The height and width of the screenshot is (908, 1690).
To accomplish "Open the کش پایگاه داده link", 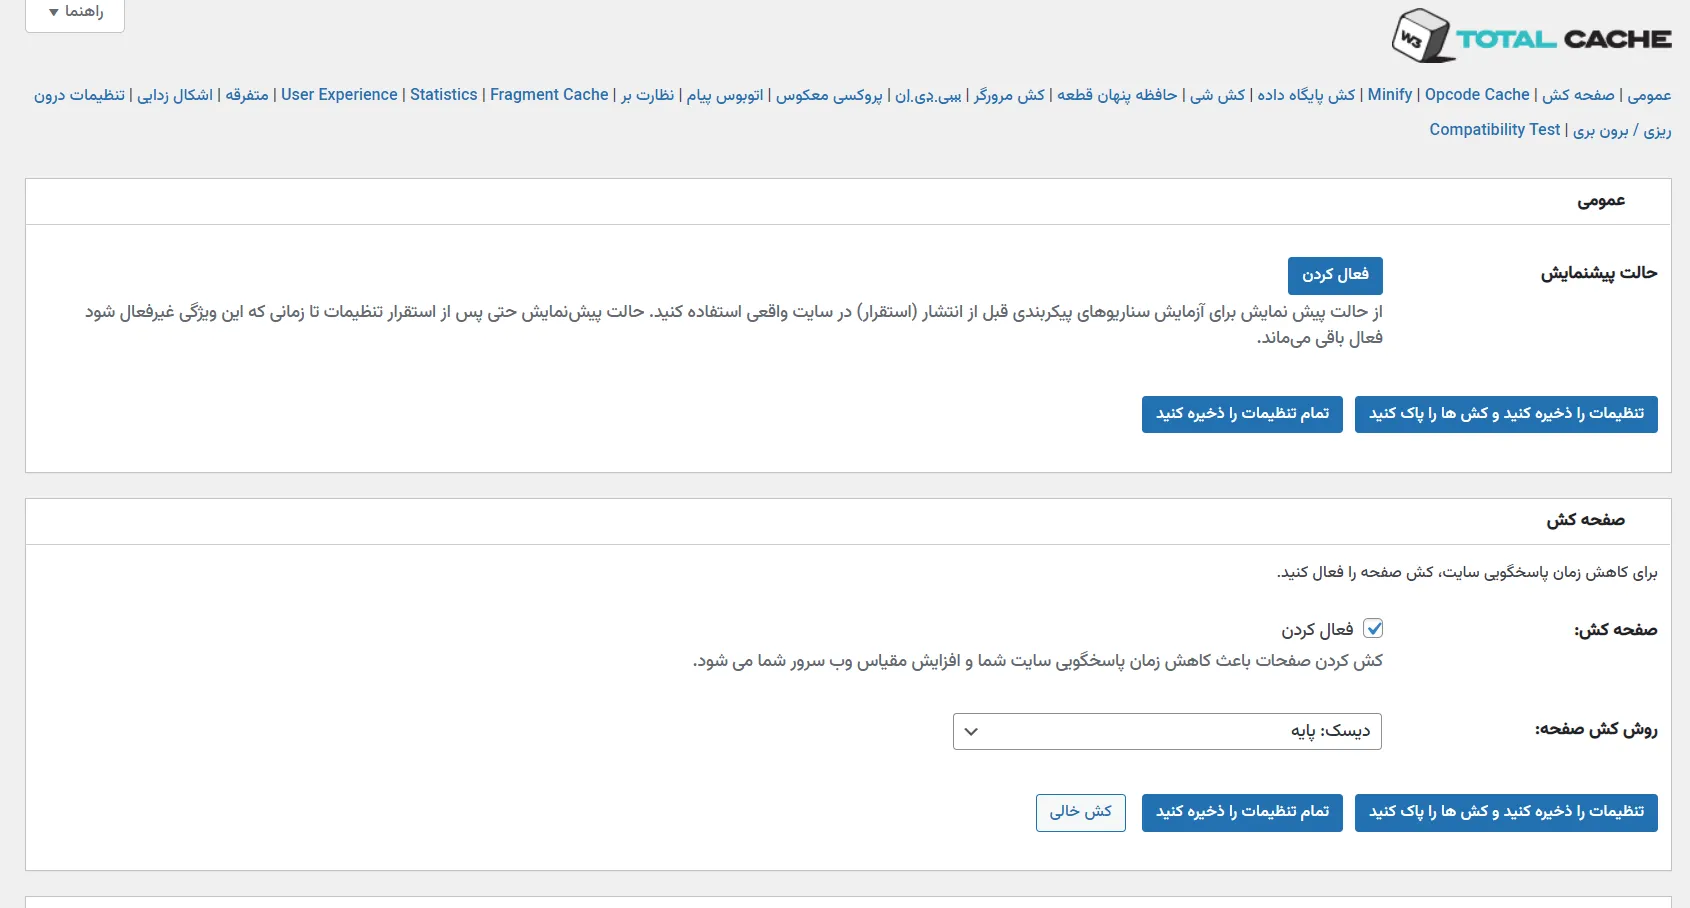I will click(x=1306, y=95).
